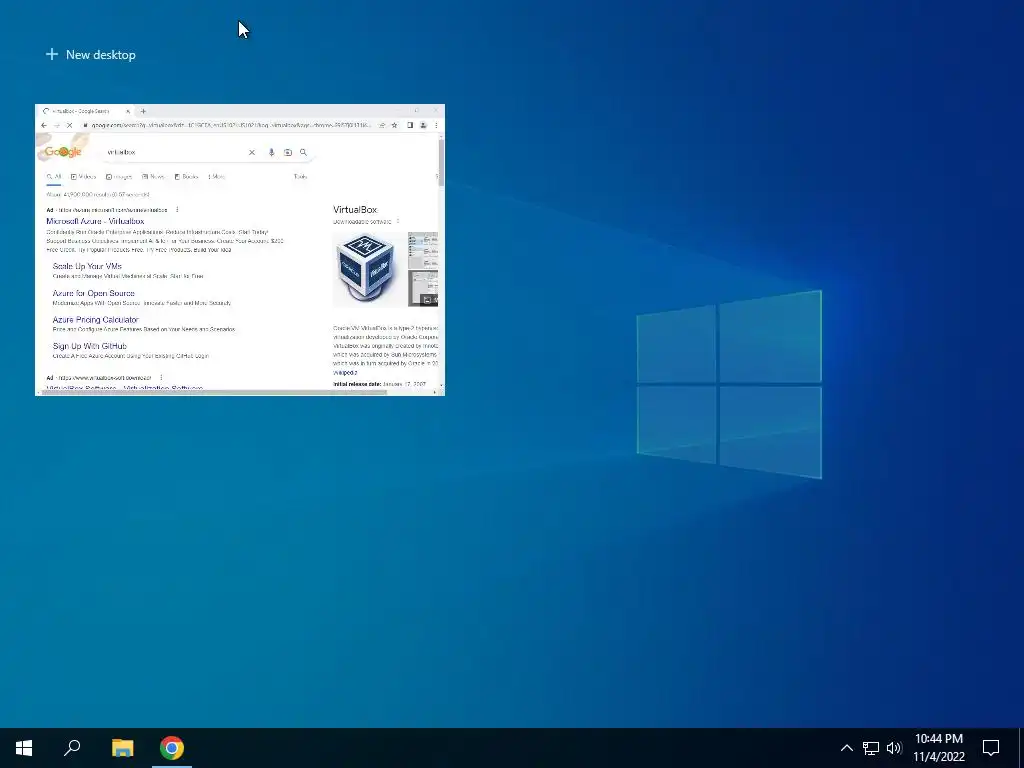The height and width of the screenshot is (768, 1024).
Task: Bookmark the page with the star icon
Action: click(x=394, y=125)
